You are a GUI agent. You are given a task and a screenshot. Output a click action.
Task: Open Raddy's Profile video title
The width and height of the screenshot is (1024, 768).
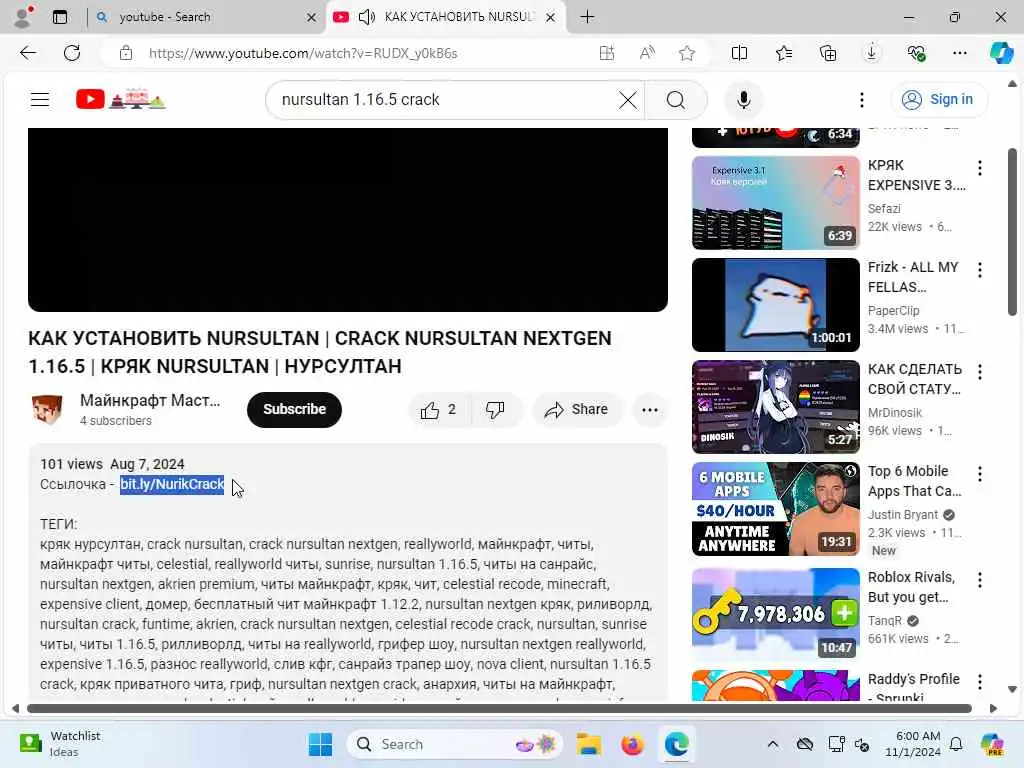[914, 687]
